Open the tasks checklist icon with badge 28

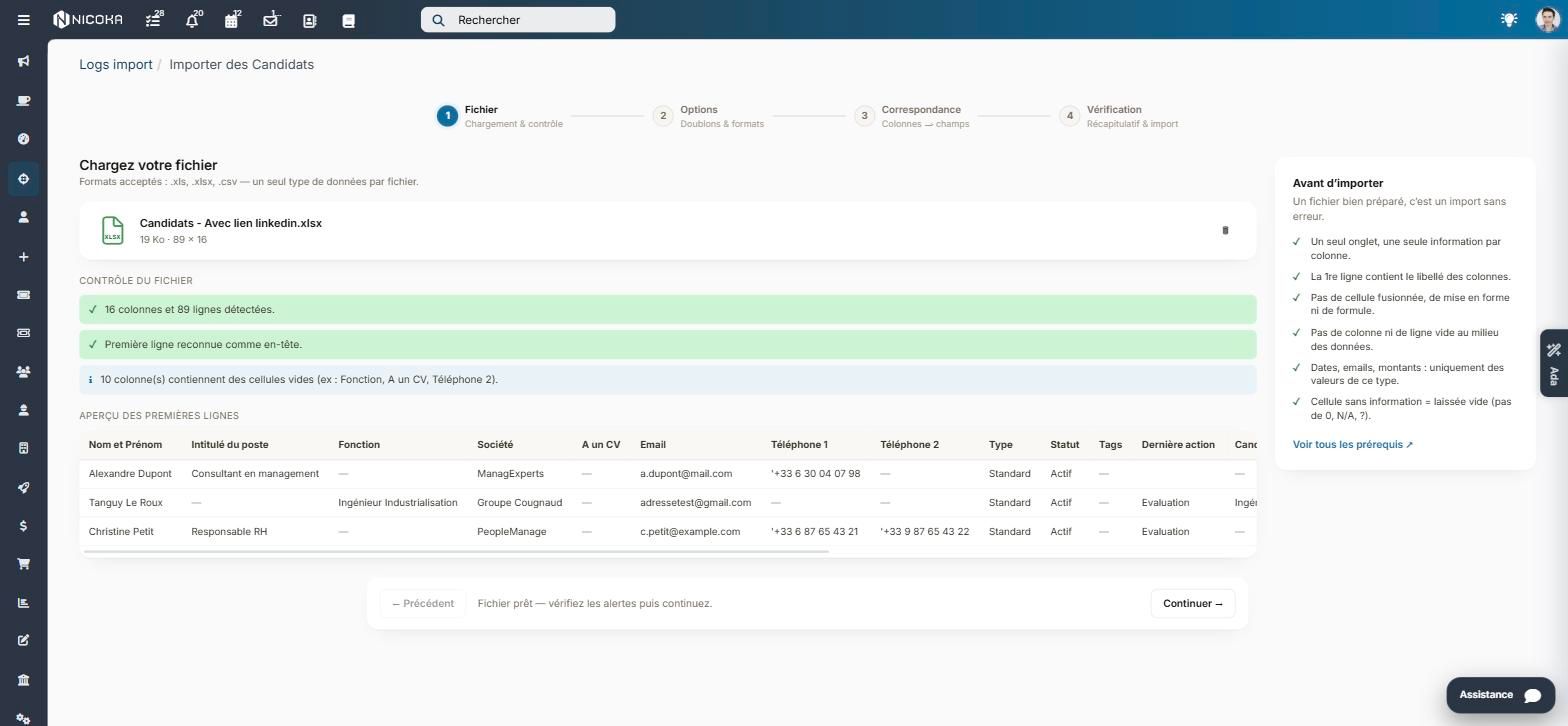point(153,20)
